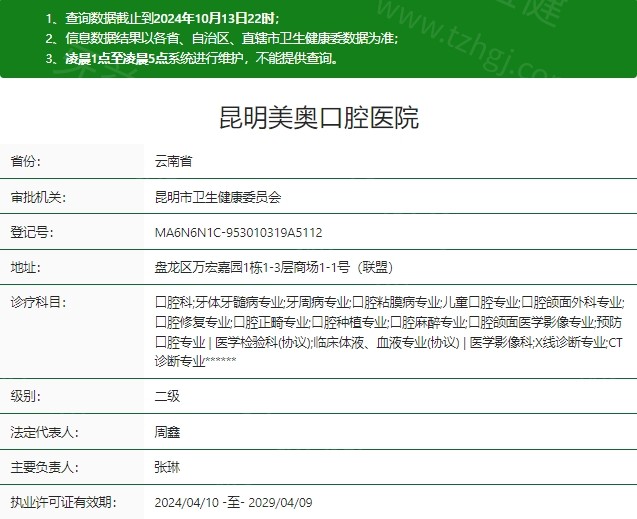Screen dimensions: 637x519
Task: Select registration number MA6N6N1C-953010319A5112
Action: pyautogui.click(x=238, y=232)
